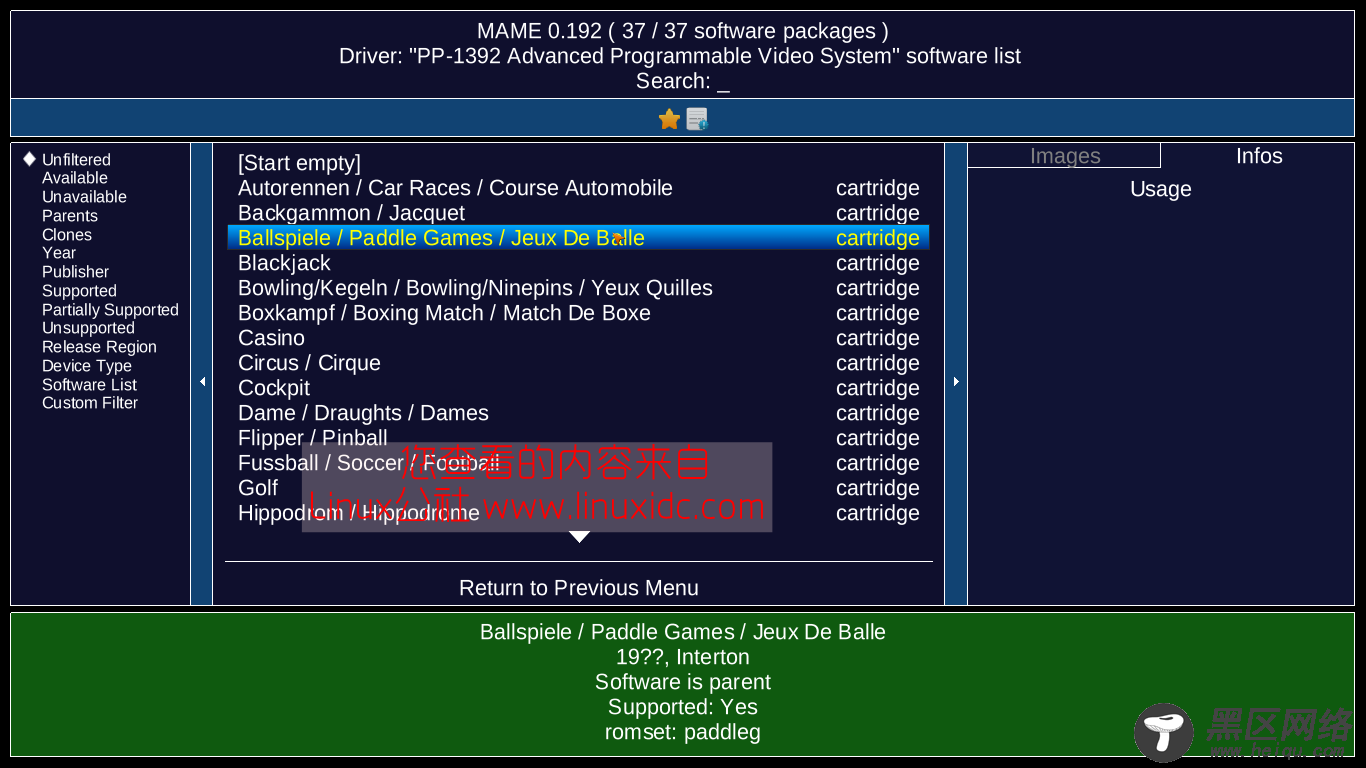Select Ballspiele / Paddle Games entry
Image resolution: width=1366 pixels, height=768 pixels.
pos(579,238)
